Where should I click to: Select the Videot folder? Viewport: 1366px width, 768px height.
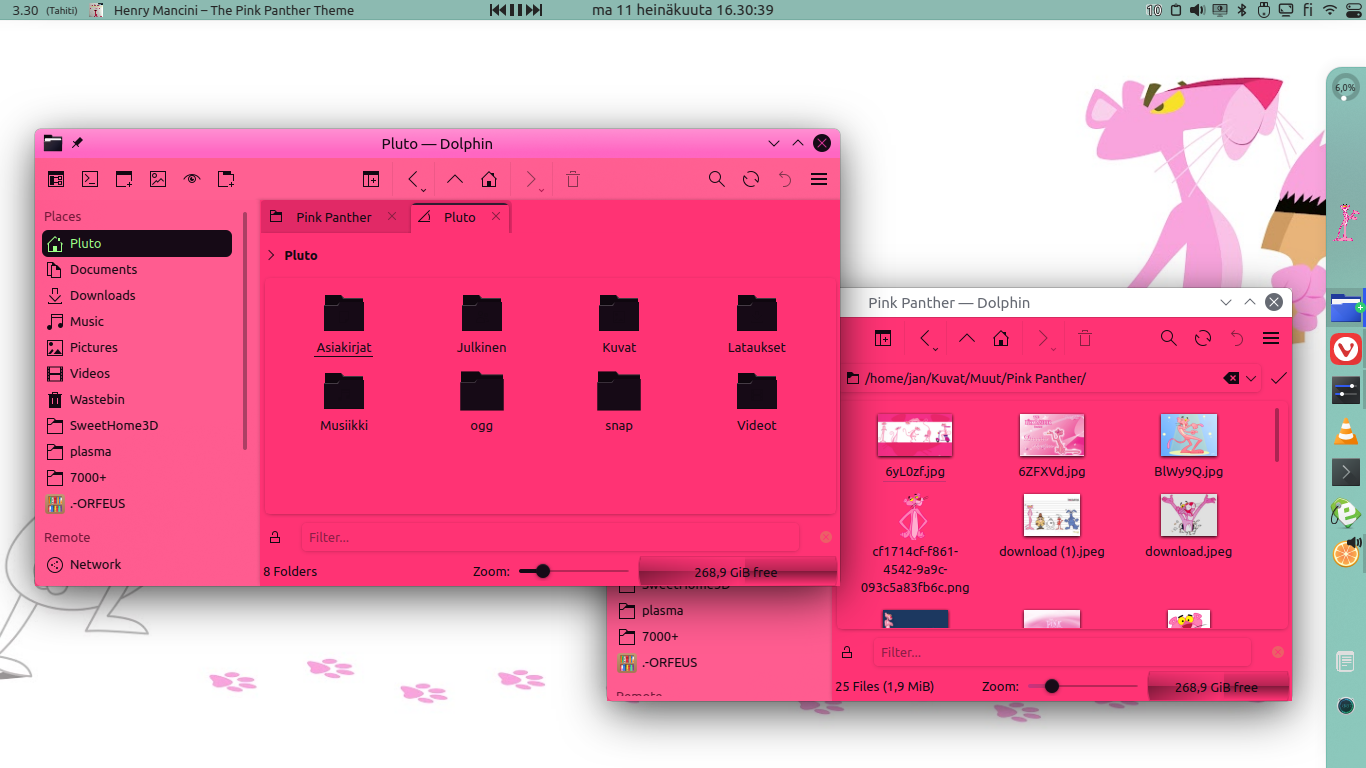(x=757, y=402)
